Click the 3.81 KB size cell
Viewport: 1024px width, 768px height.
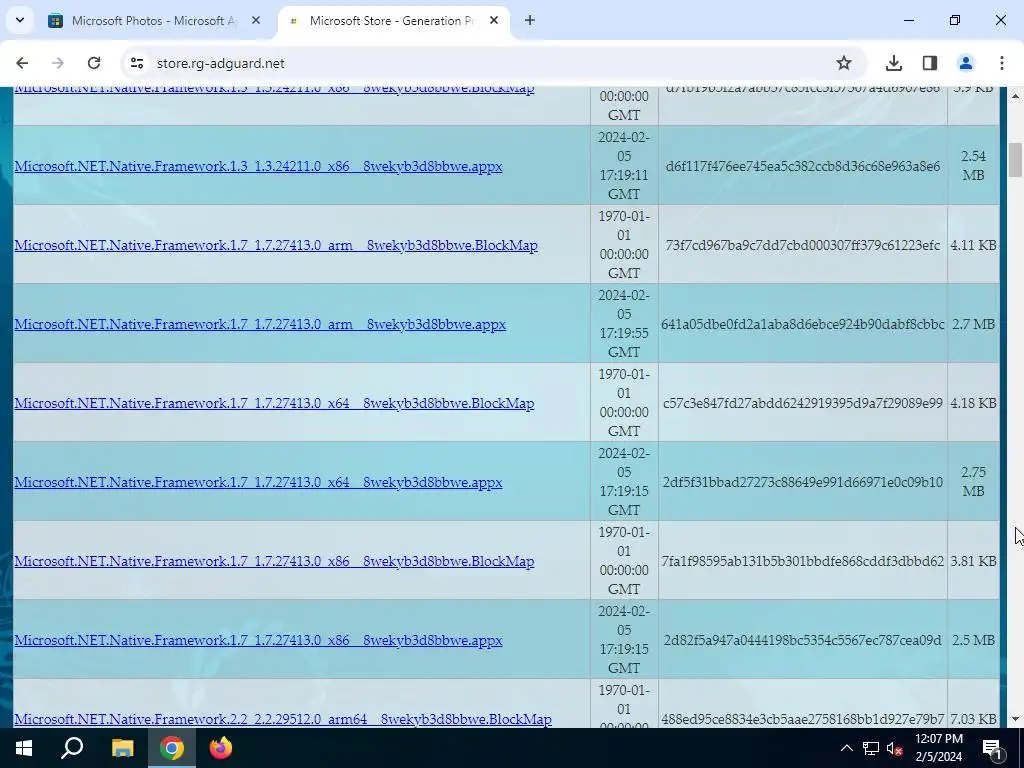coord(973,561)
